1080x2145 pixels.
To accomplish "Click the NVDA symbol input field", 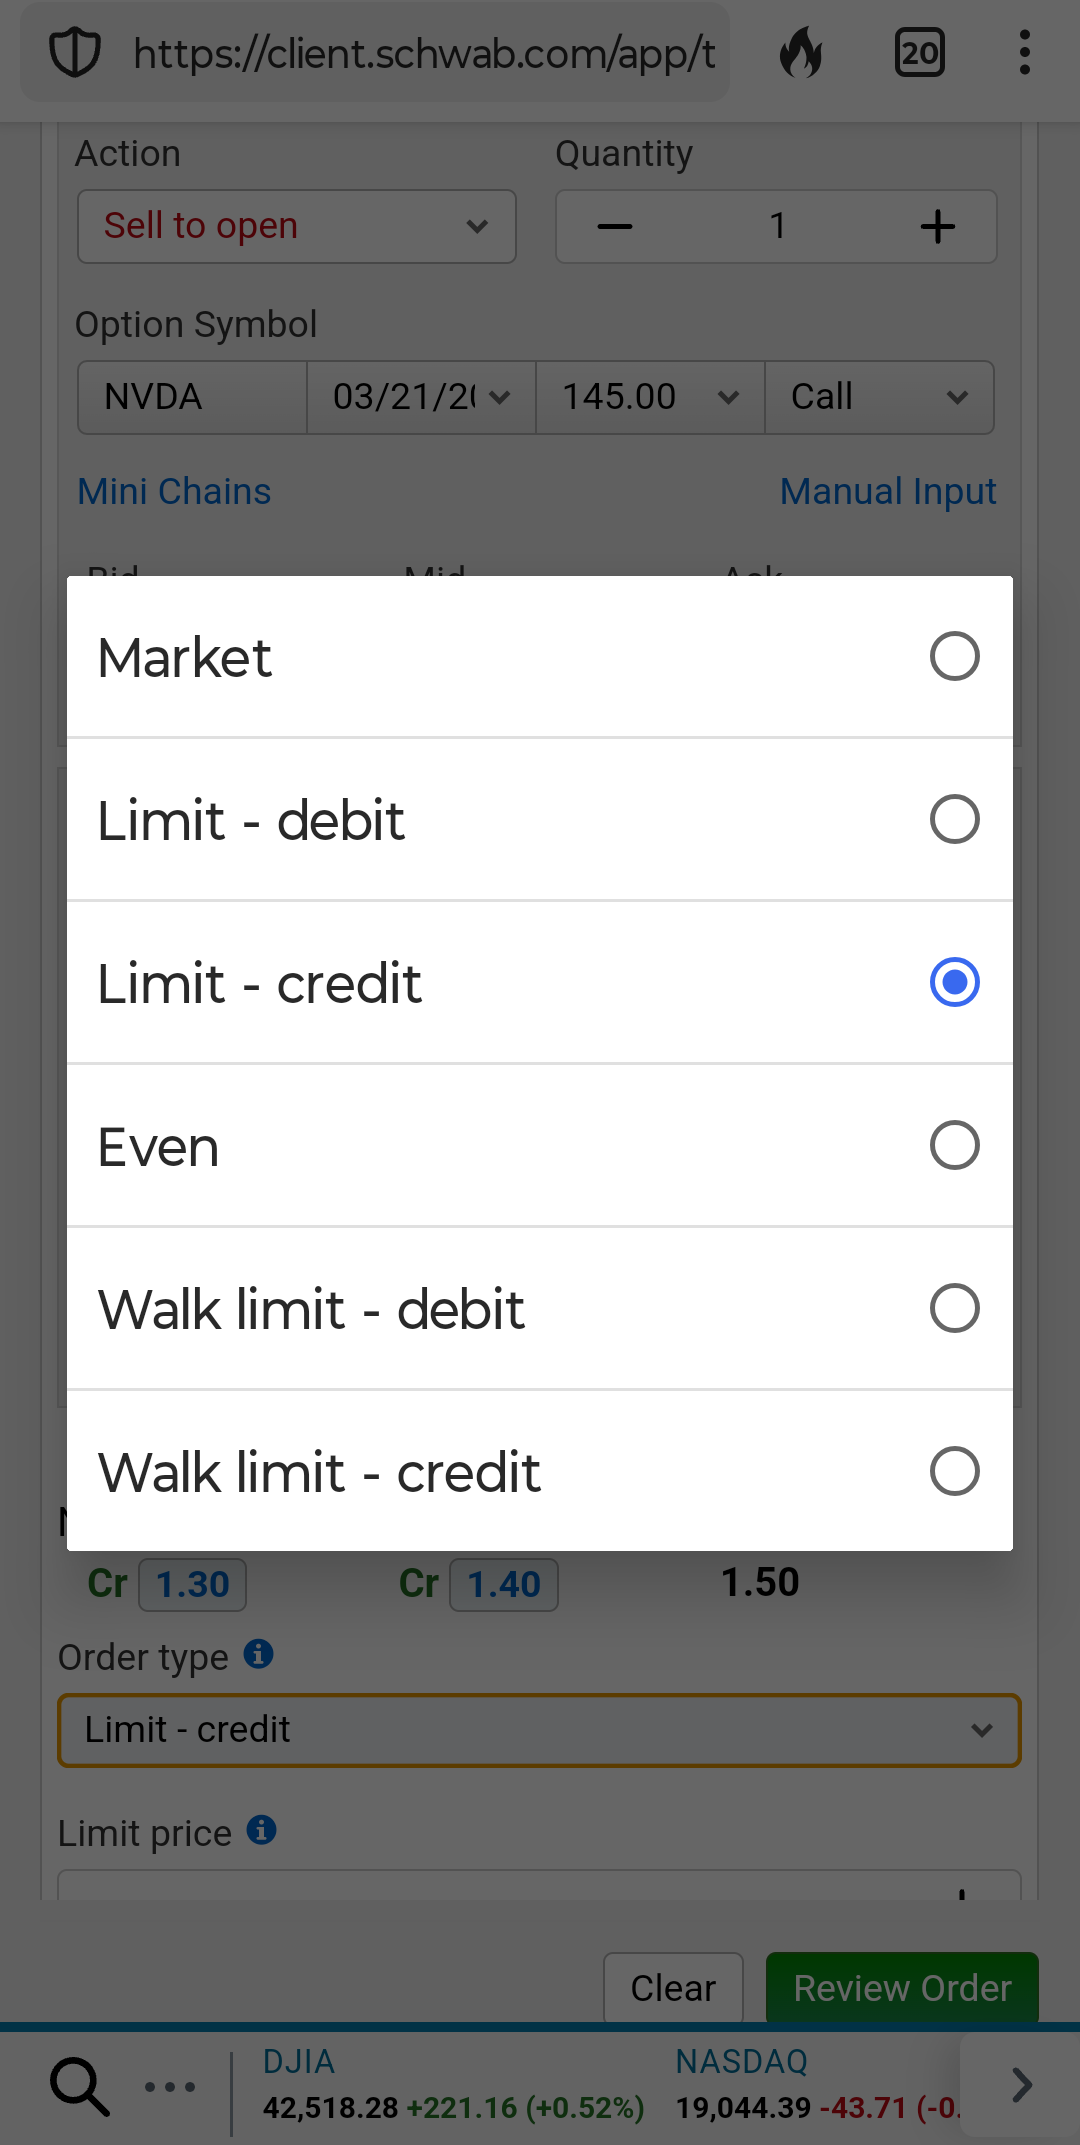I will [x=192, y=398].
